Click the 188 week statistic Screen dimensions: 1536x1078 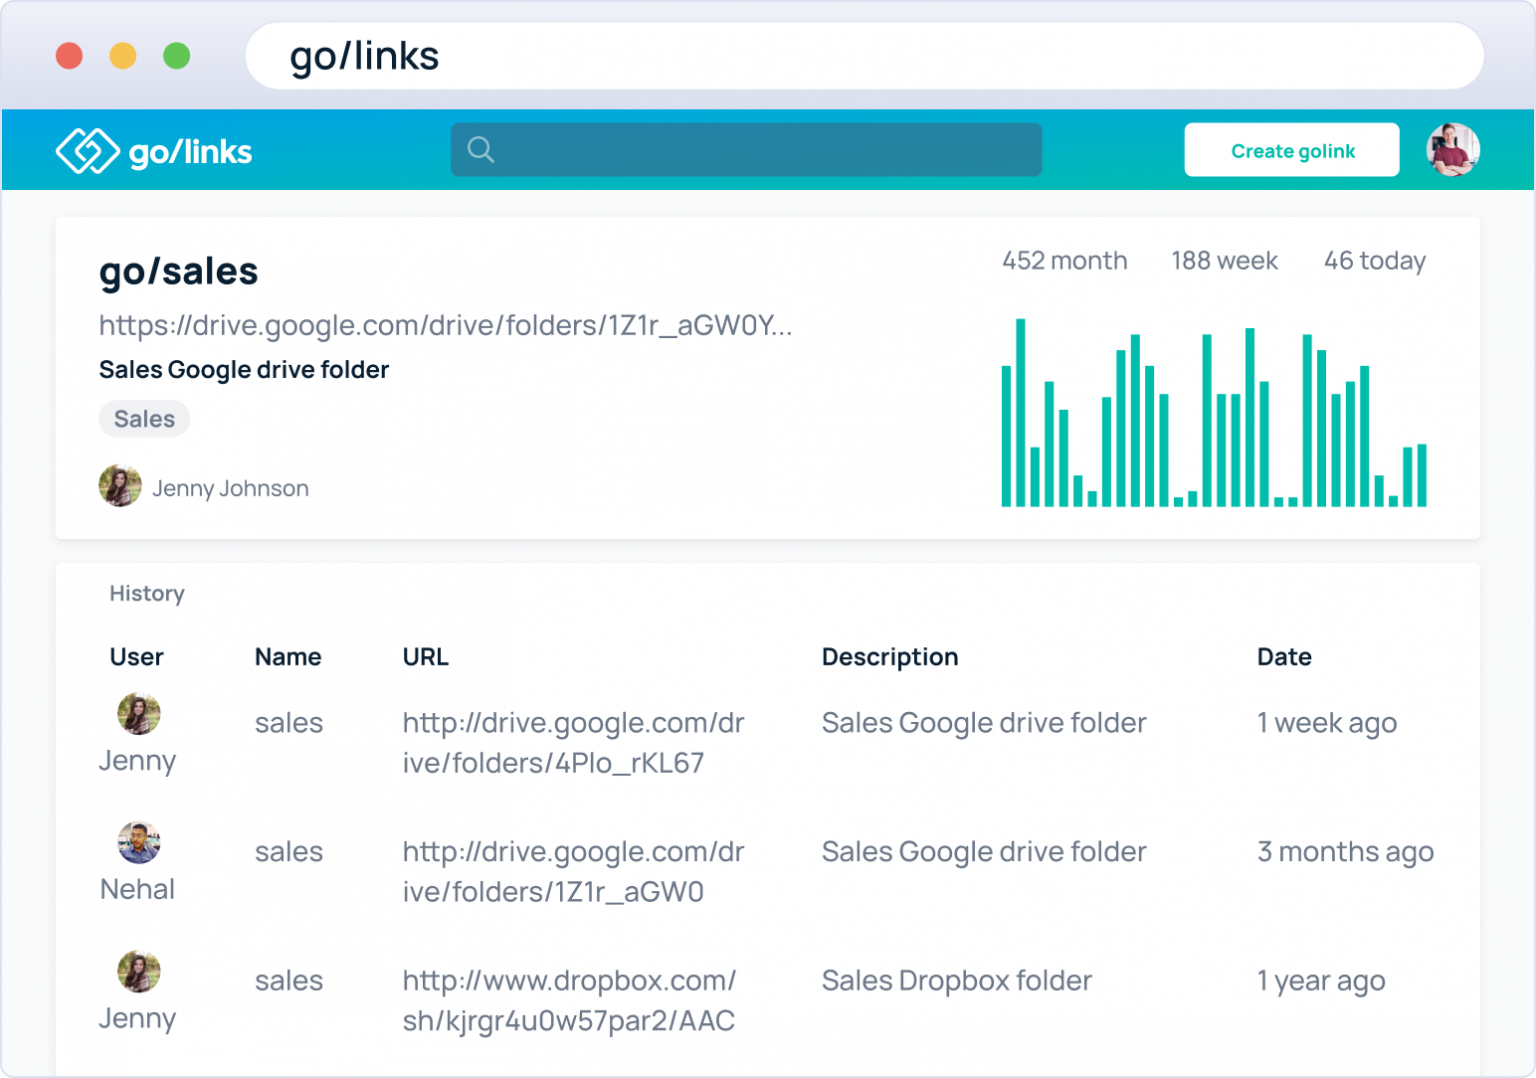tap(1223, 261)
